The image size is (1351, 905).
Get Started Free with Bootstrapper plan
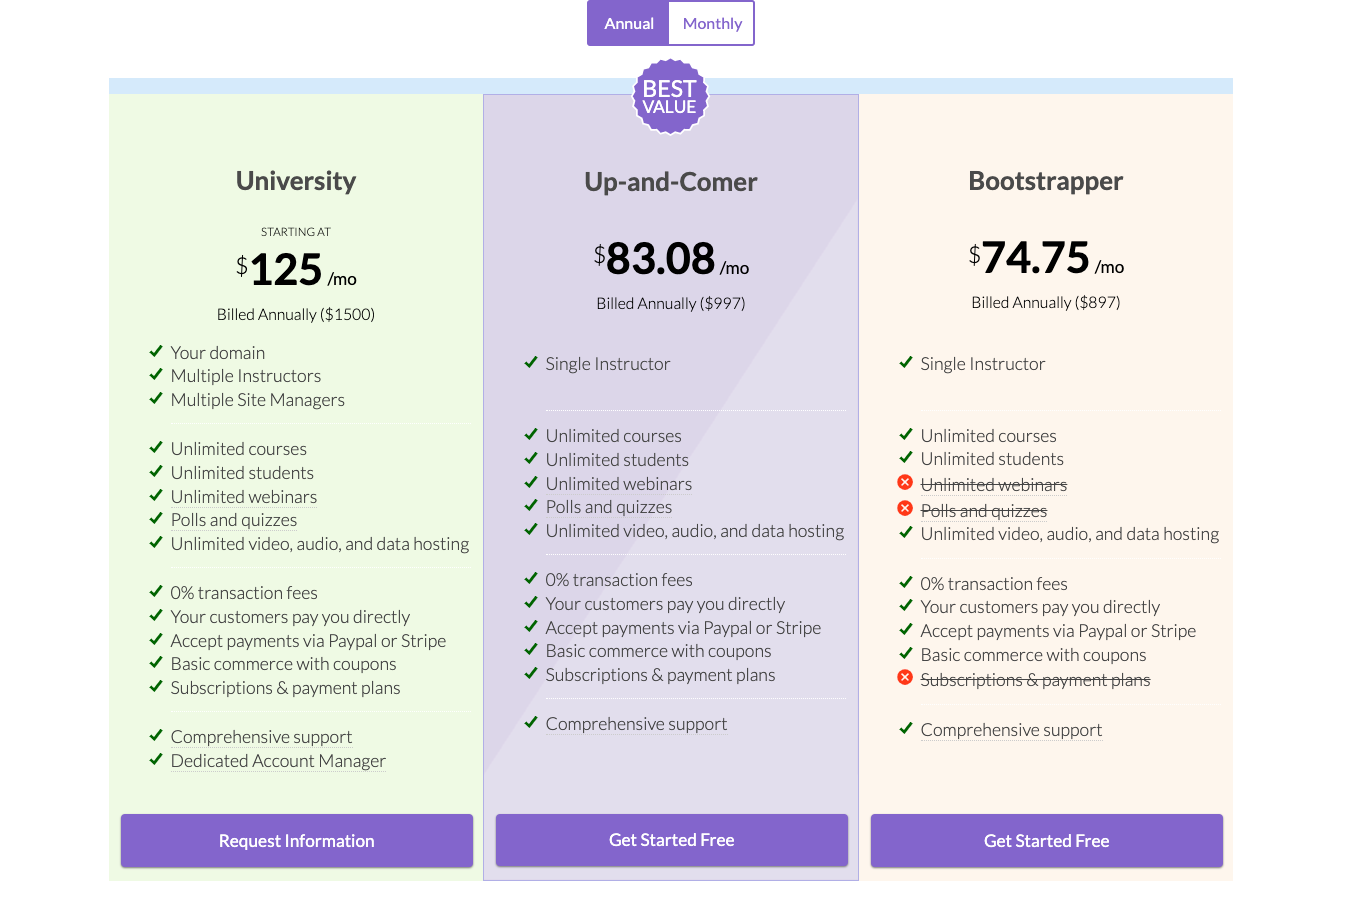tap(1047, 841)
